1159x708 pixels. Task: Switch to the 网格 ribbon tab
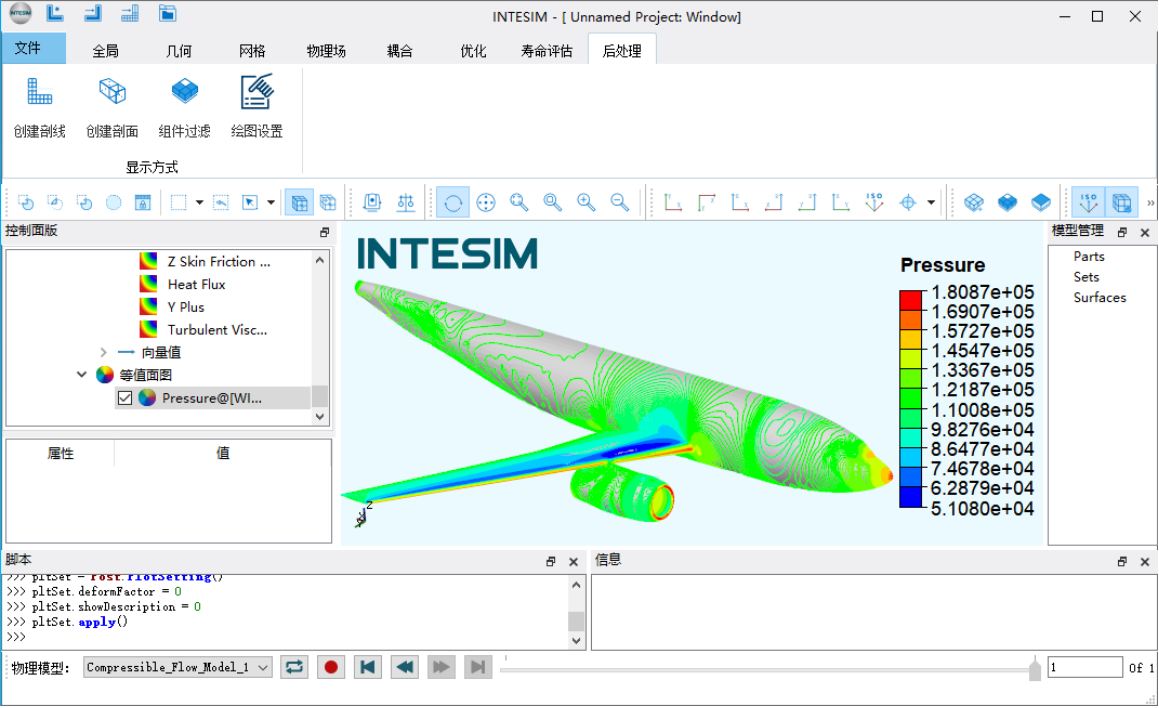tap(252, 51)
